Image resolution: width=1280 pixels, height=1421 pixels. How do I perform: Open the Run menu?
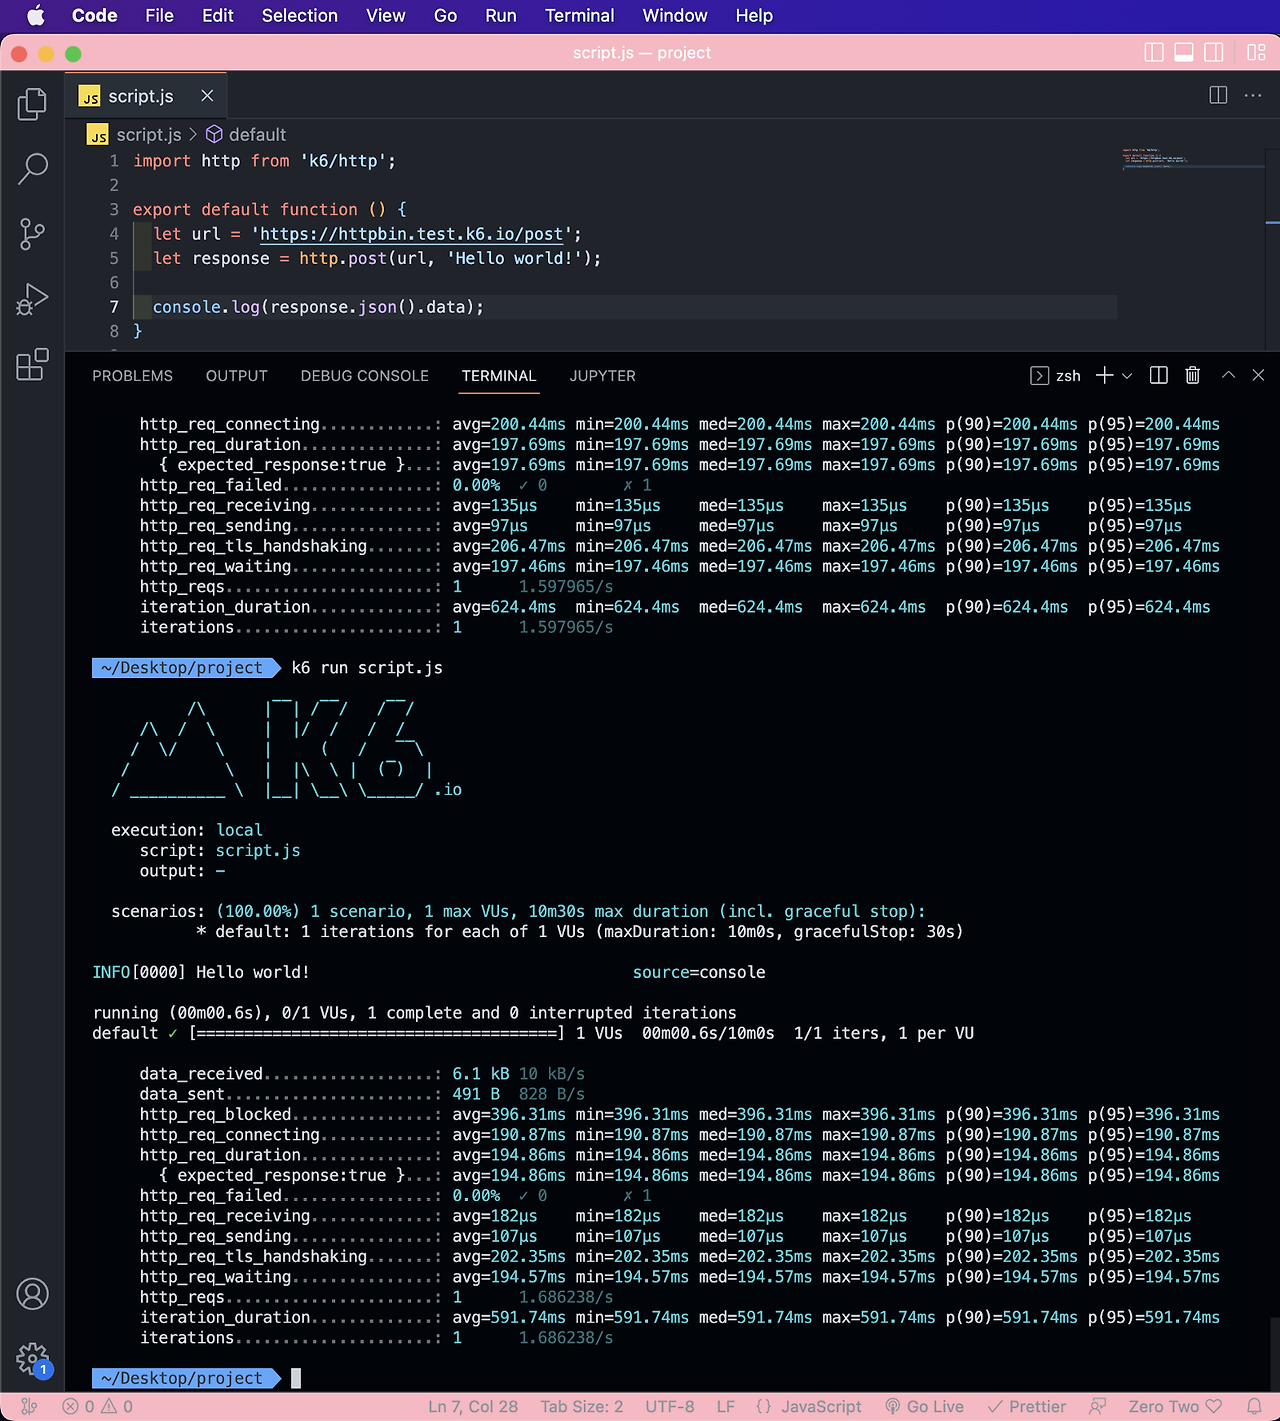pos(501,15)
